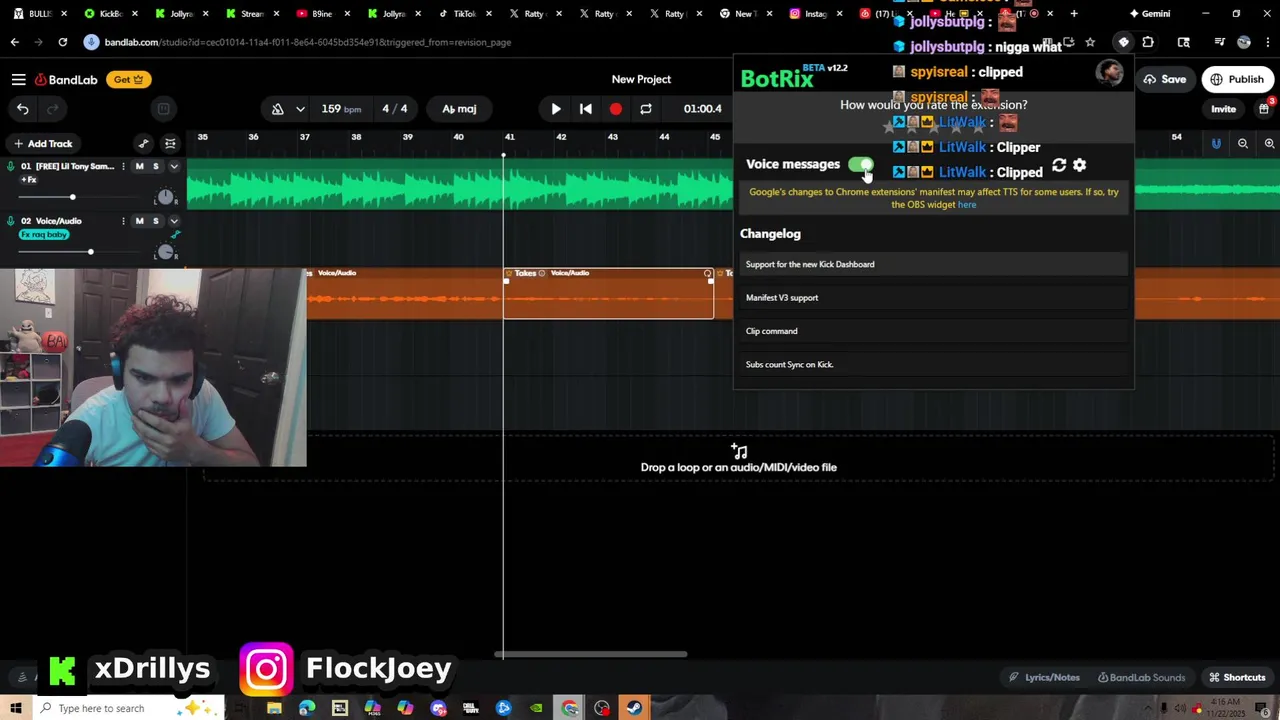Screen dimensions: 1280x720
Task: Open track 02 three-dot menu
Action: tap(124, 221)
